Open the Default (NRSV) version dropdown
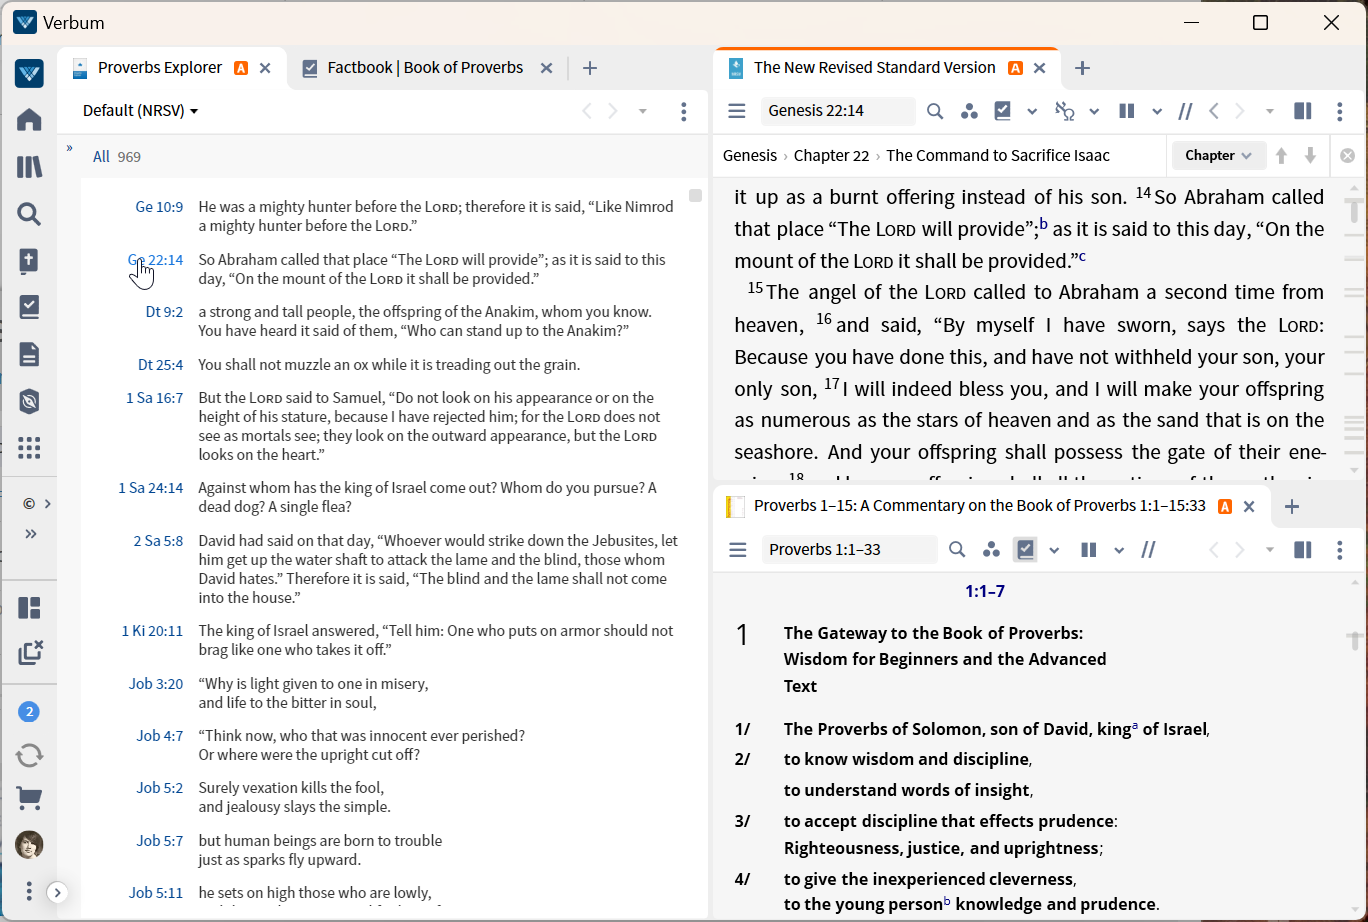This screenshot has width=1368, height=922. point(140,110)
